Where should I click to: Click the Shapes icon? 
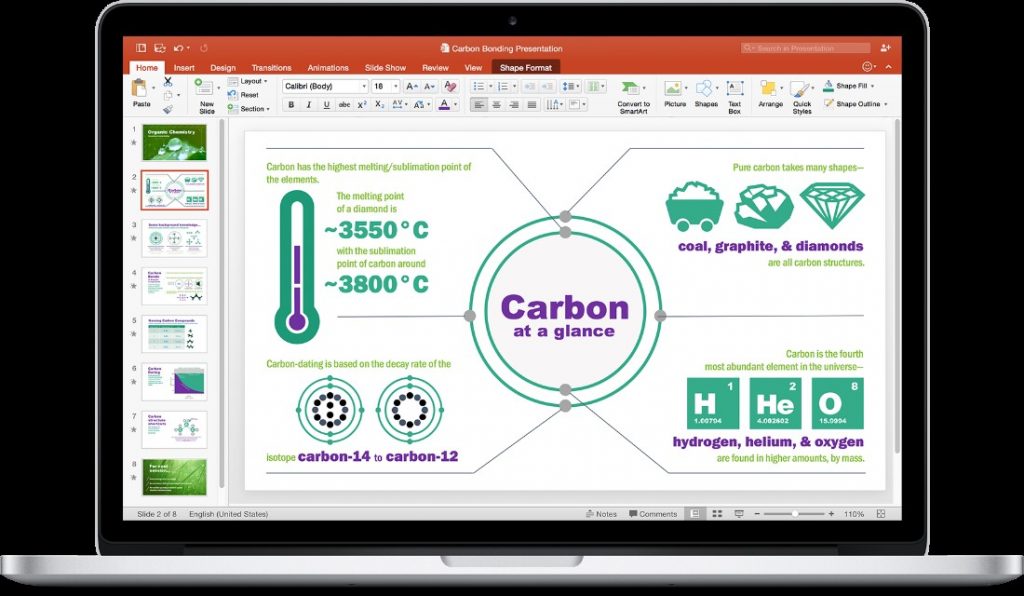(x=705, y=88)
